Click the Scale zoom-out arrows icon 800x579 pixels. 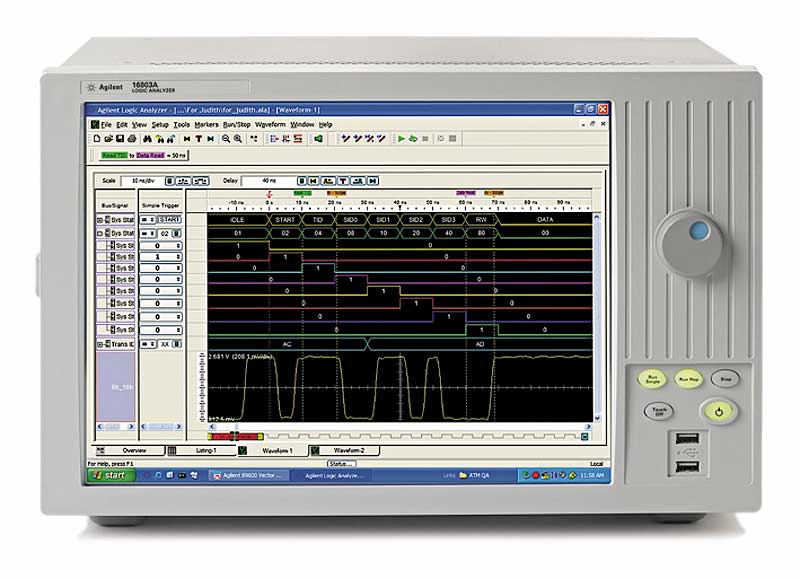tap(201, 181)
